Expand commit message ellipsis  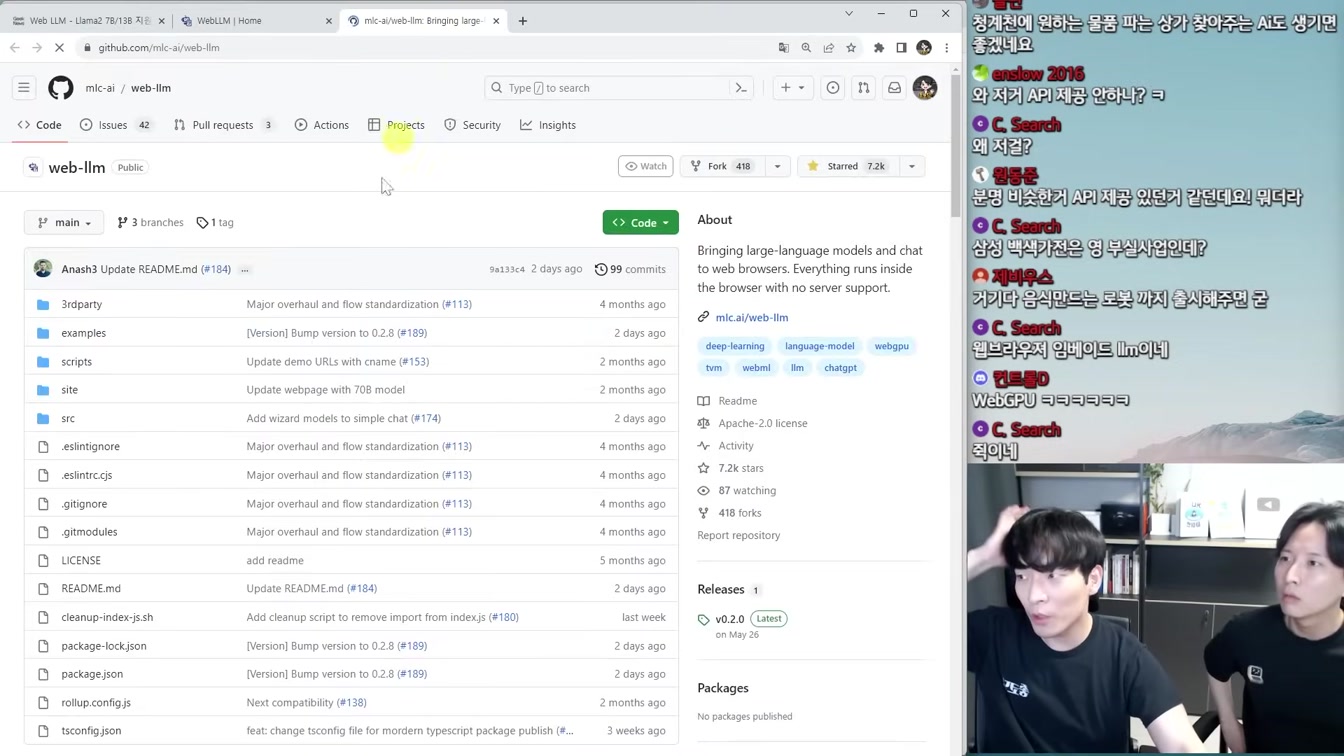point(245,269)
